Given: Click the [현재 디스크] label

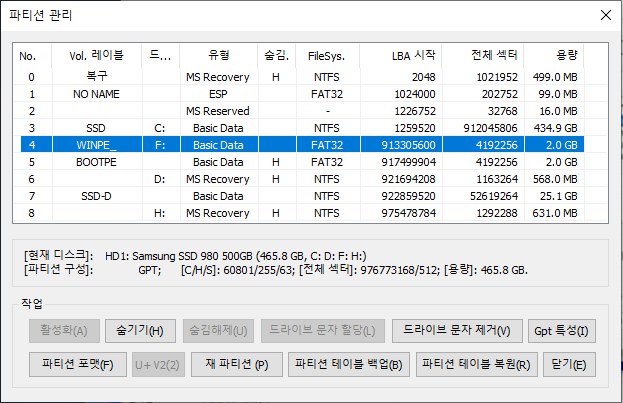Looking at the screenshot, I should click(58, 255).
